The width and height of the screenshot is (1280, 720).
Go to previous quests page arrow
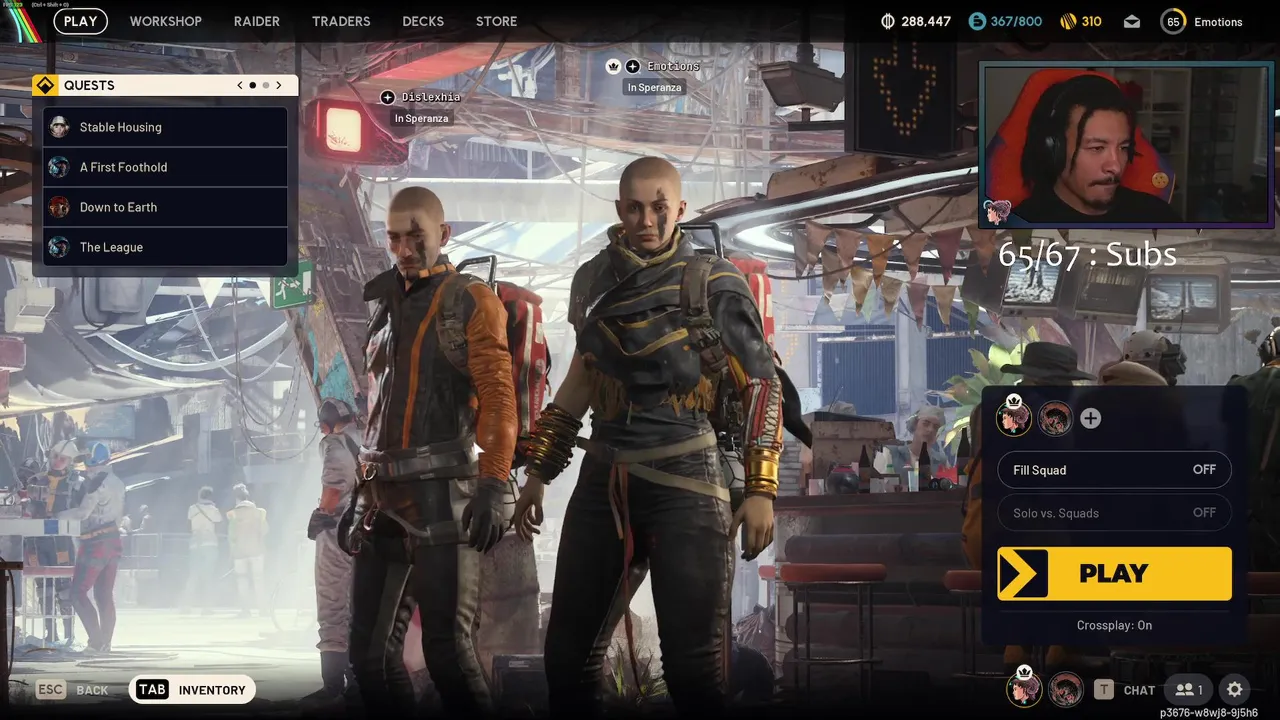coord(240,85)
